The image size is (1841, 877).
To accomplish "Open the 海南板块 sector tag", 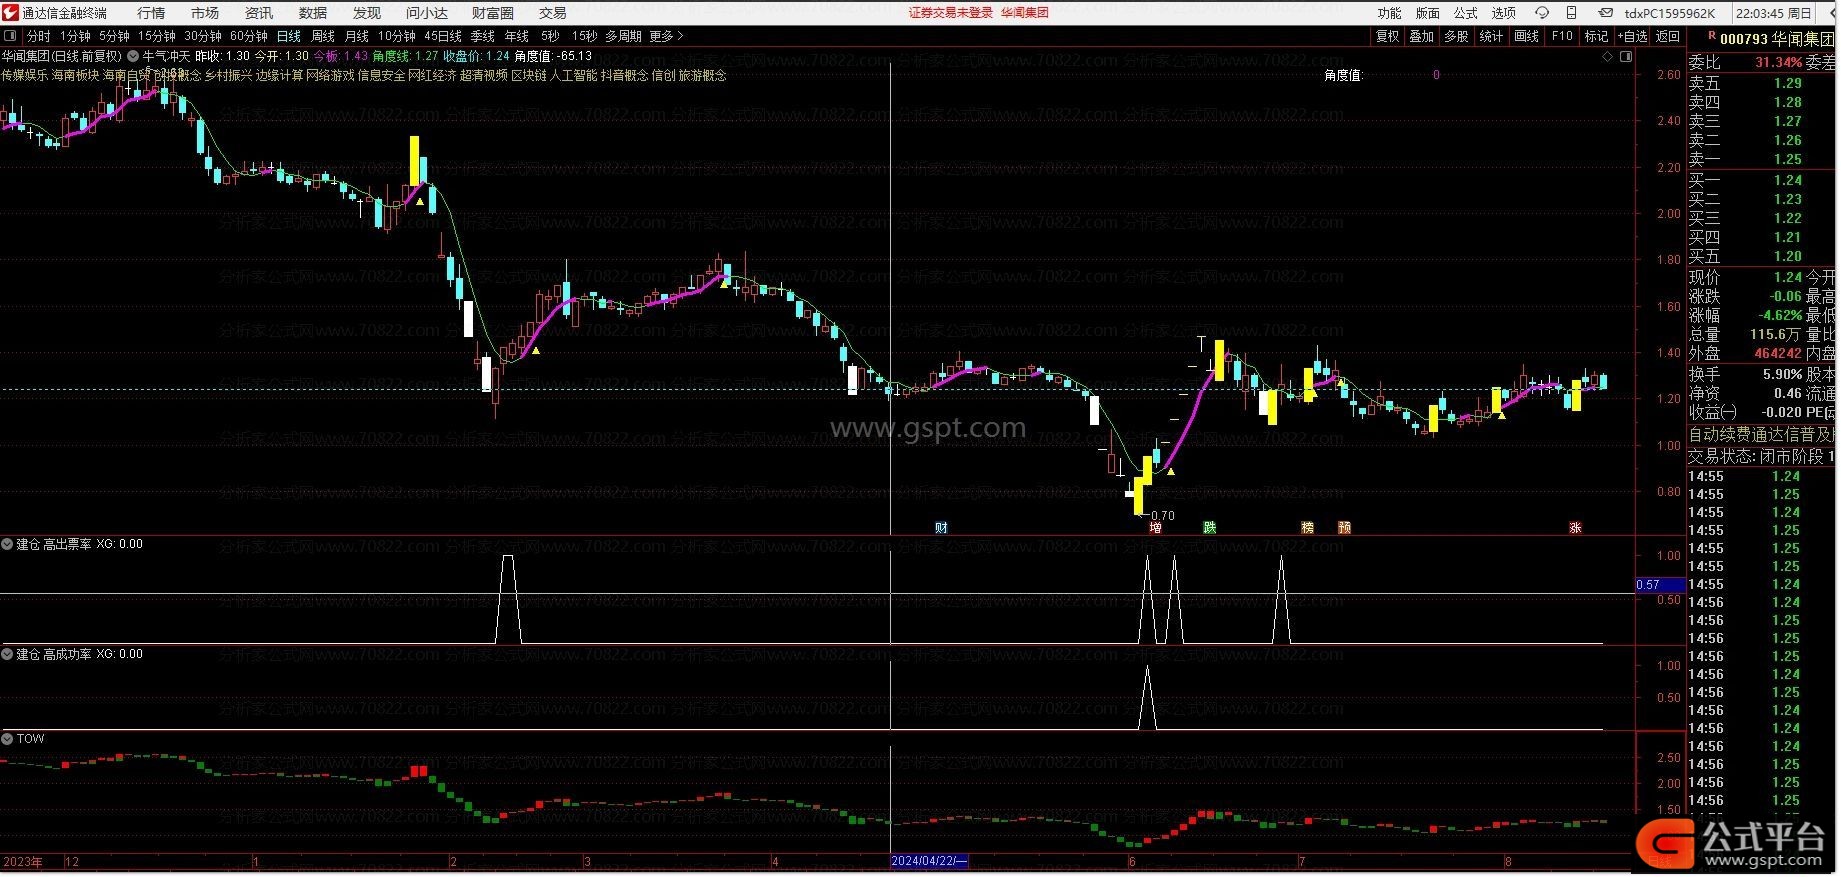I will (76, 75).
